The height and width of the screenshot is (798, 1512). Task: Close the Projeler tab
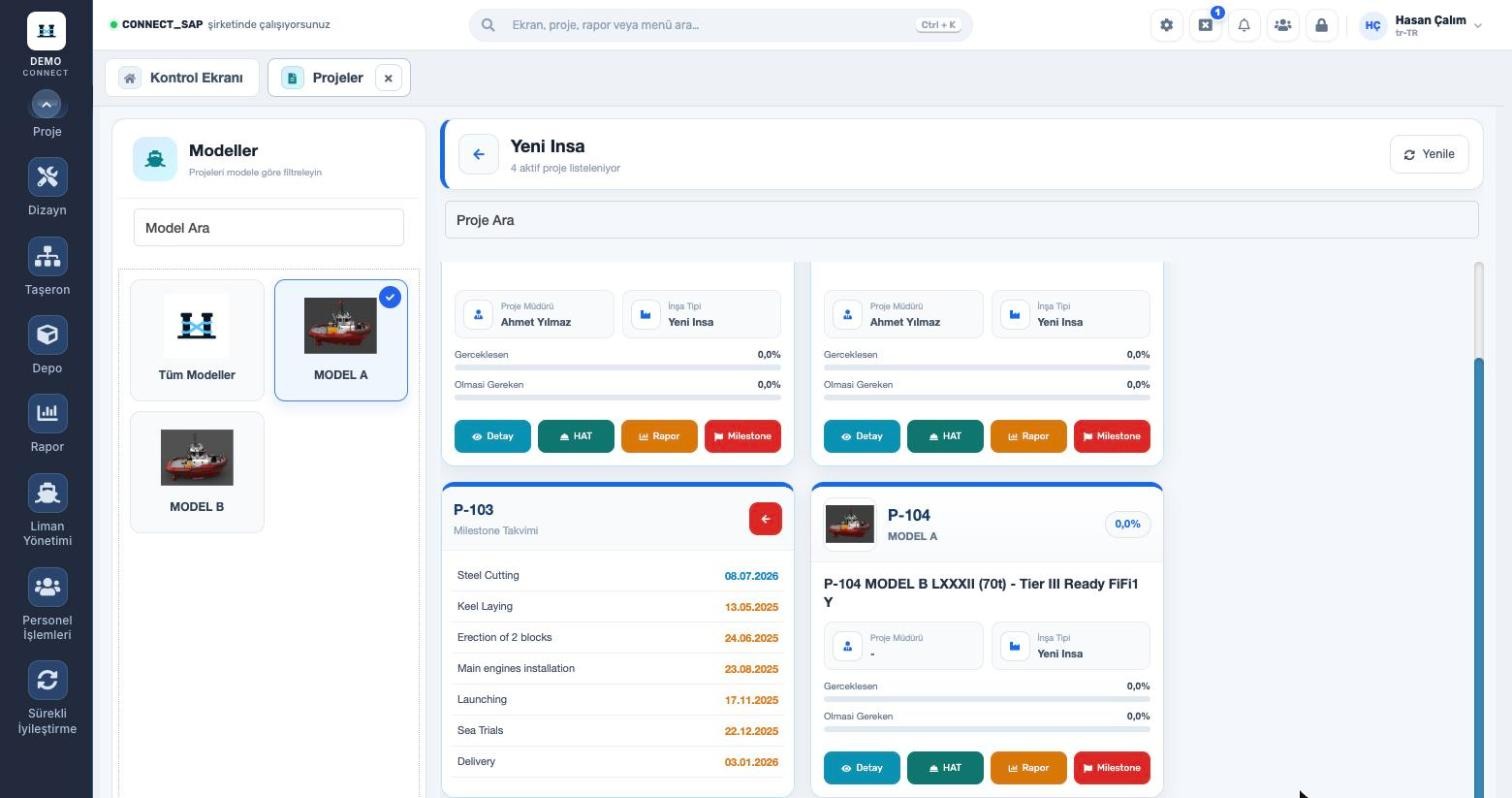[388, 77]
